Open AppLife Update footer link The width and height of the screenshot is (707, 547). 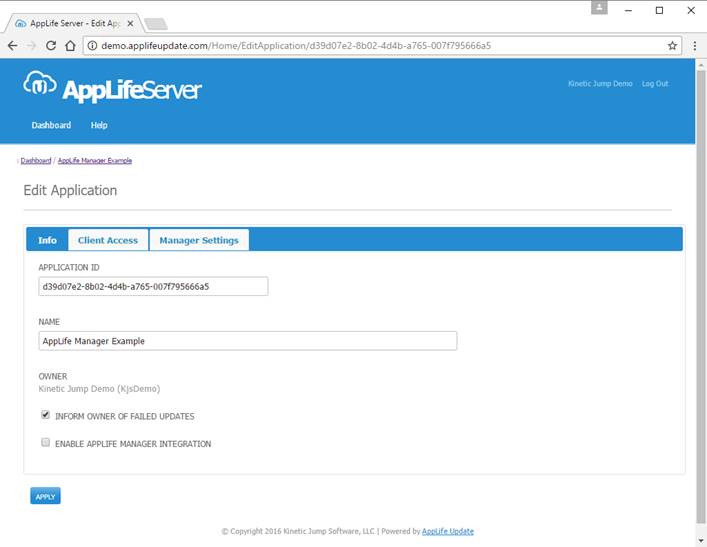[448, 531]
